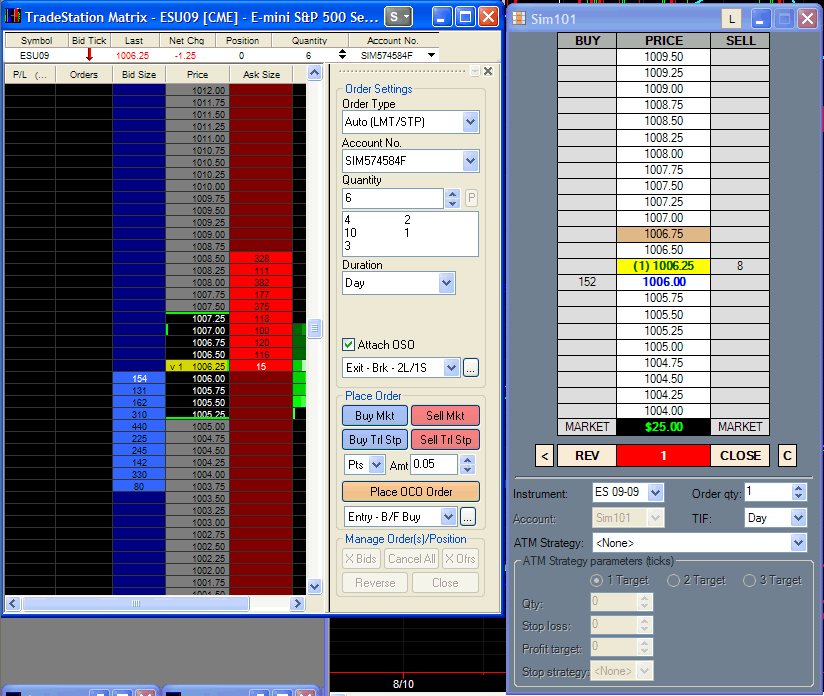Open Exit - Brk - 2L/1S dropdown

(451, 368)
